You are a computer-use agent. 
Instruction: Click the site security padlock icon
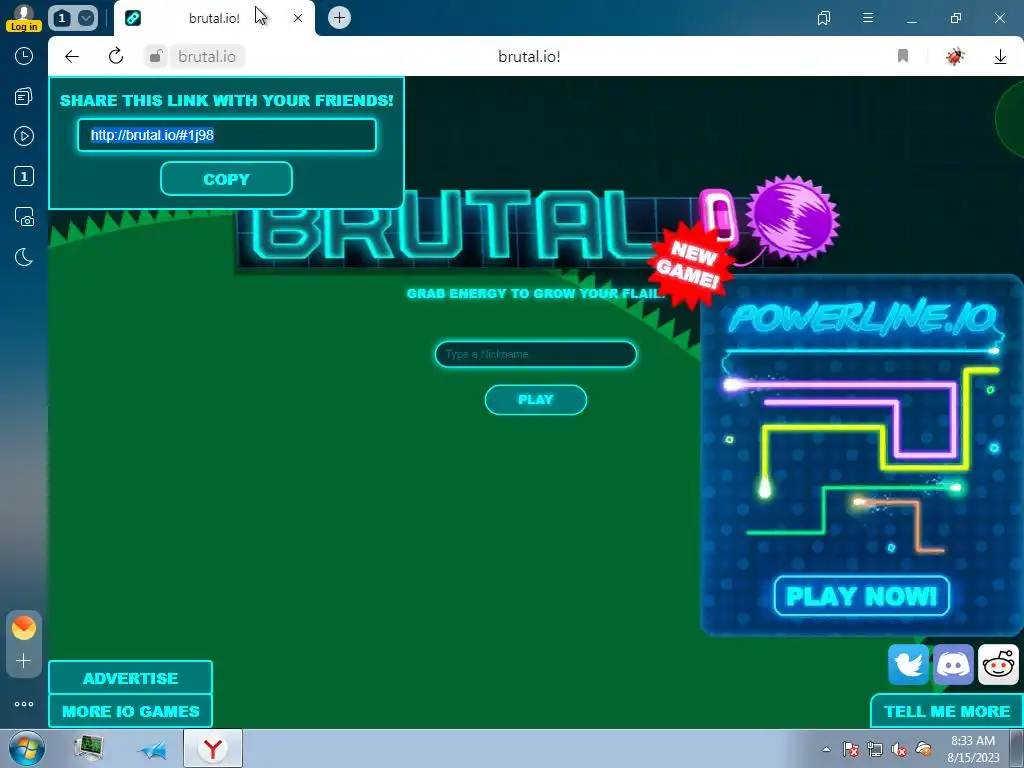point(155,56)
